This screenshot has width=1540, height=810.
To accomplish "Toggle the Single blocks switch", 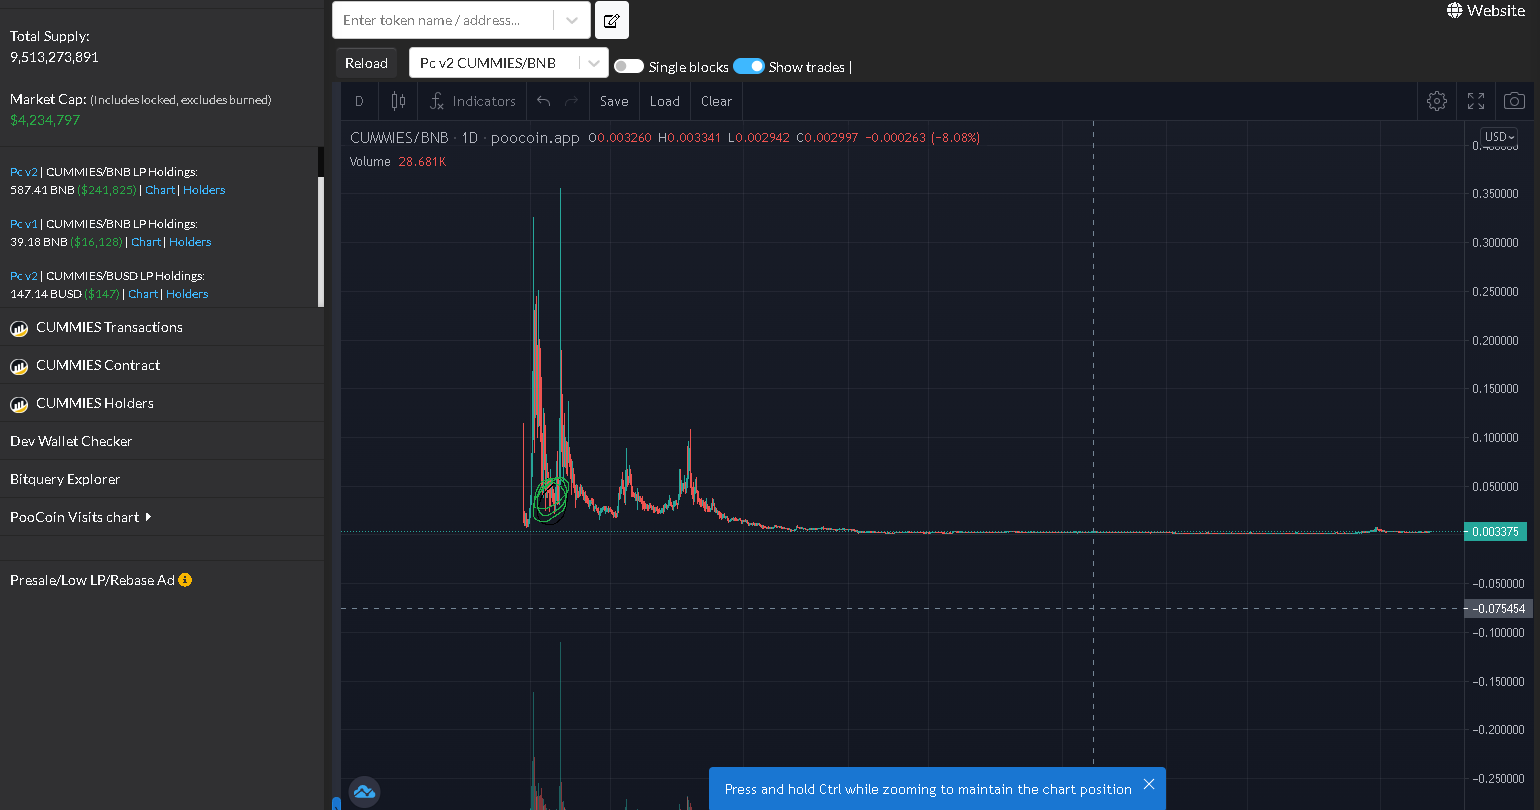I will click(x=629, y=66).
